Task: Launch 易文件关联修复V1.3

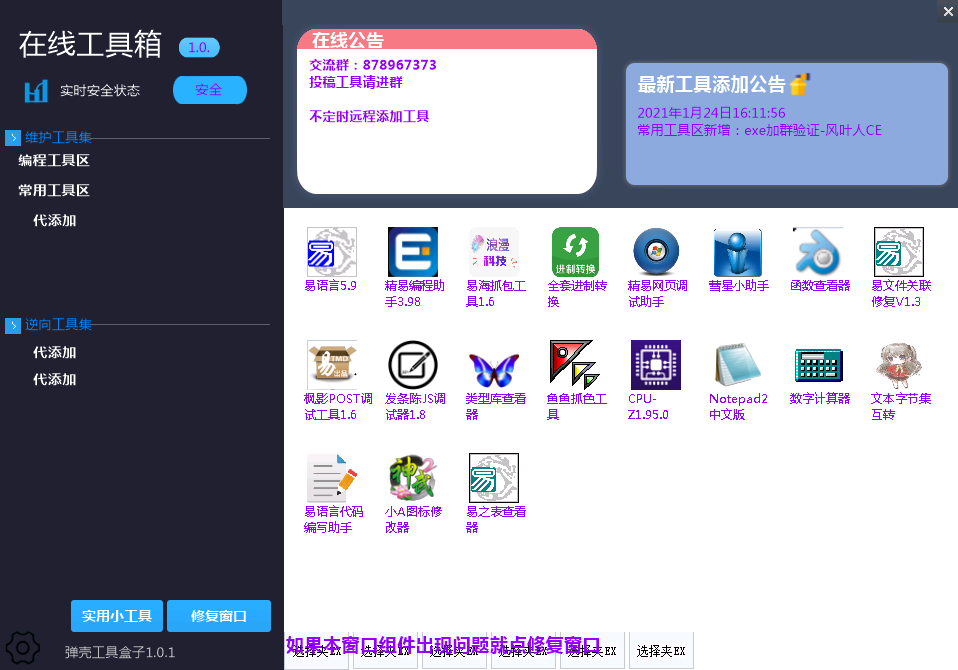Action: tap(899, 252)
